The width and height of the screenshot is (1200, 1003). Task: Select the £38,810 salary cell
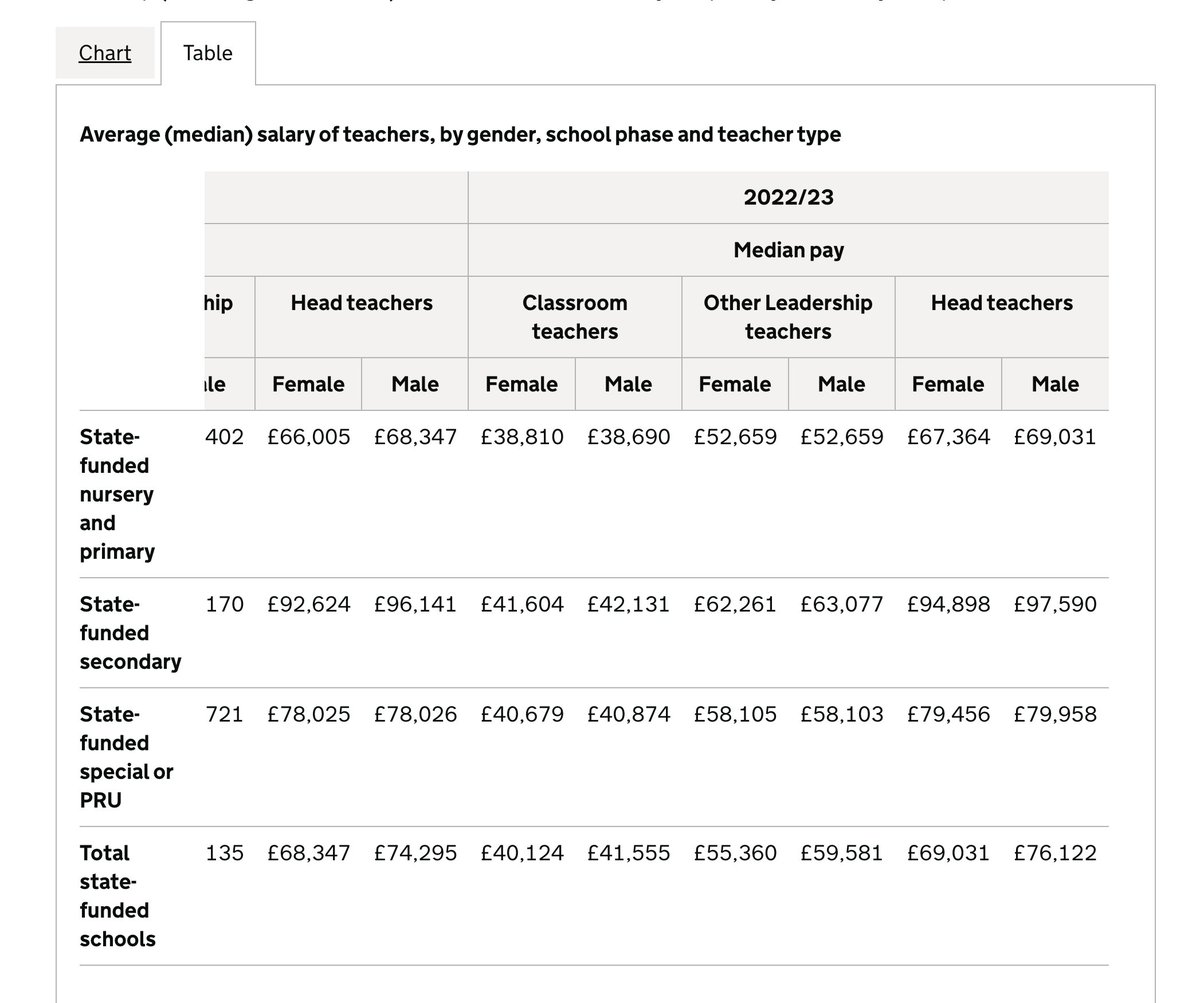(x=521, y=436)
